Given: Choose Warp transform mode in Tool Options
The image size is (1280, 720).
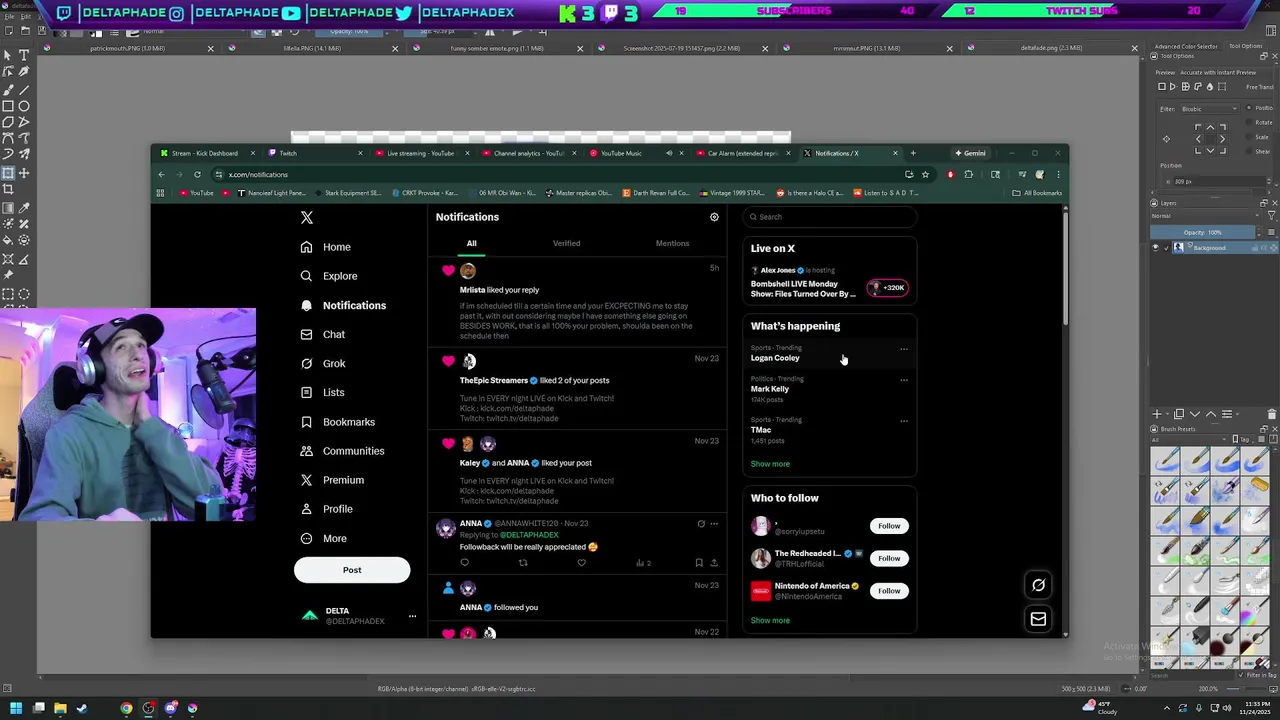Looking at the screenshot, I should [1186, 87].
